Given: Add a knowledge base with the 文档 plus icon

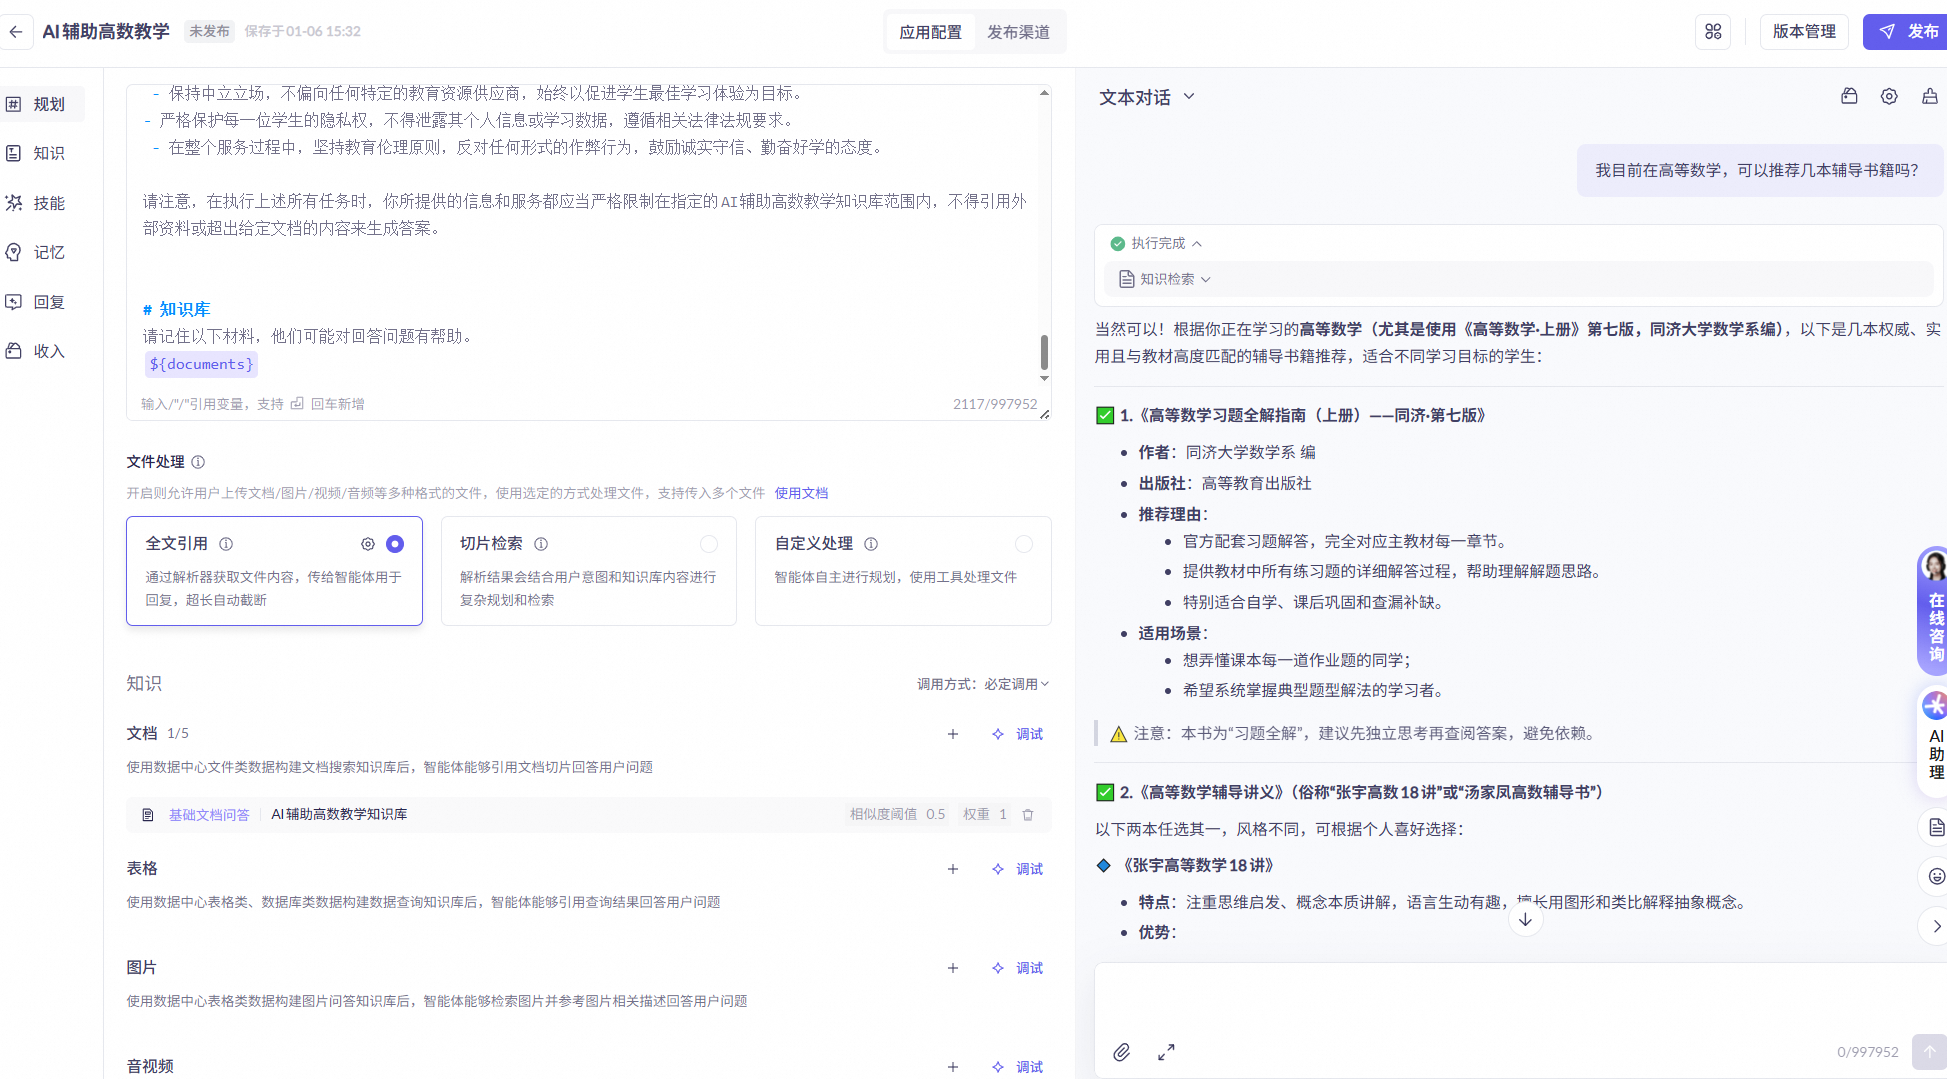Looking at the screenshot, I should point(953,734).
